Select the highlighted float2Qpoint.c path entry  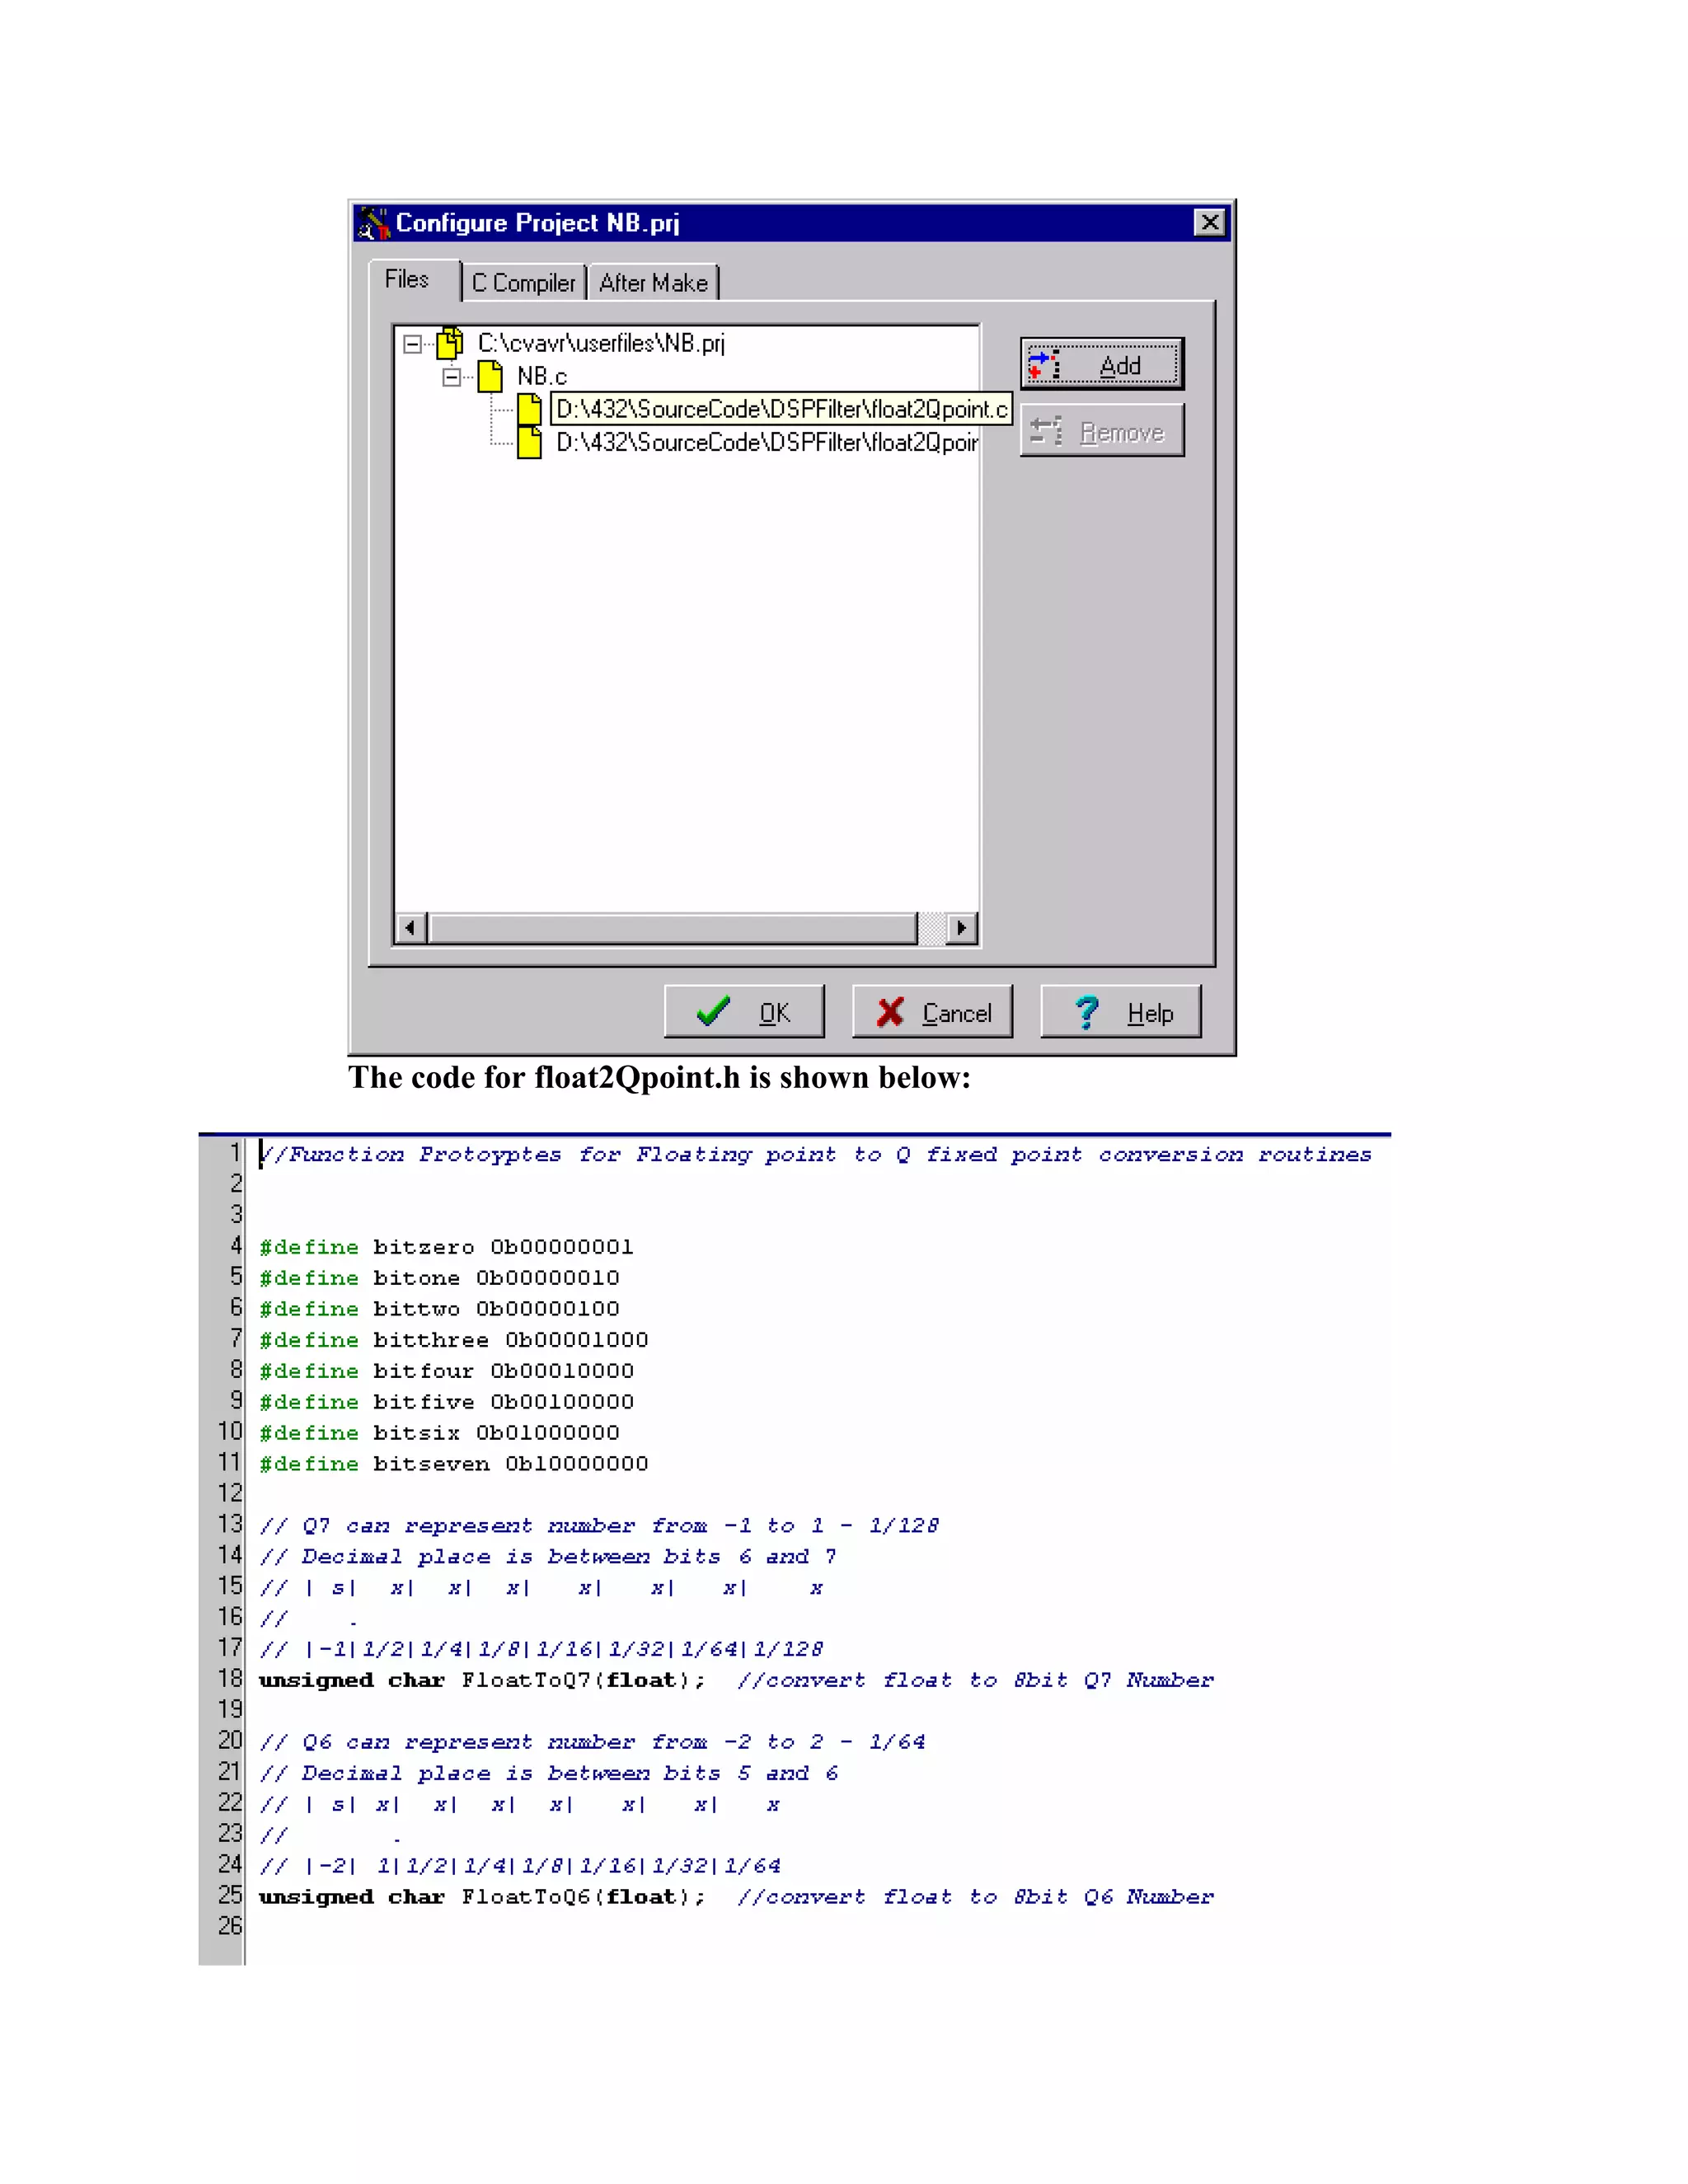tap(782, 409)
